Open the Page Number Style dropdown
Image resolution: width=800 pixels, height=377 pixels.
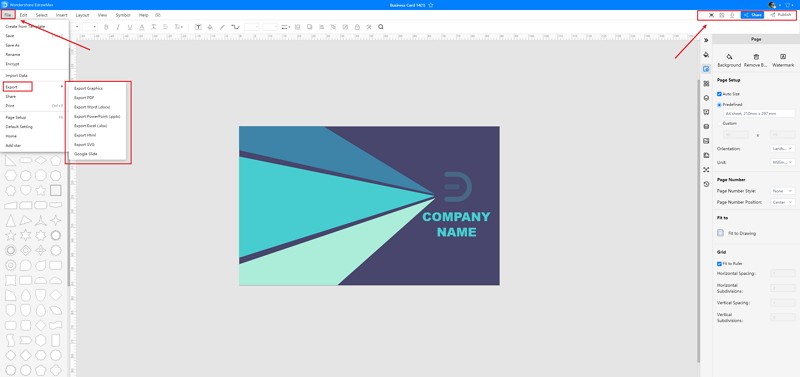coord(782,191)
